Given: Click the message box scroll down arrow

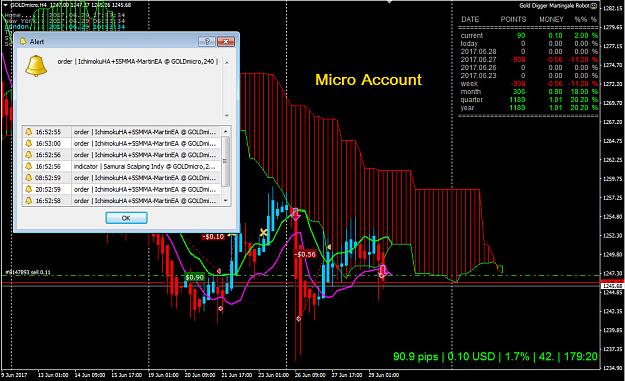Looking at the screenshot, I should click(x=226, y=116).
